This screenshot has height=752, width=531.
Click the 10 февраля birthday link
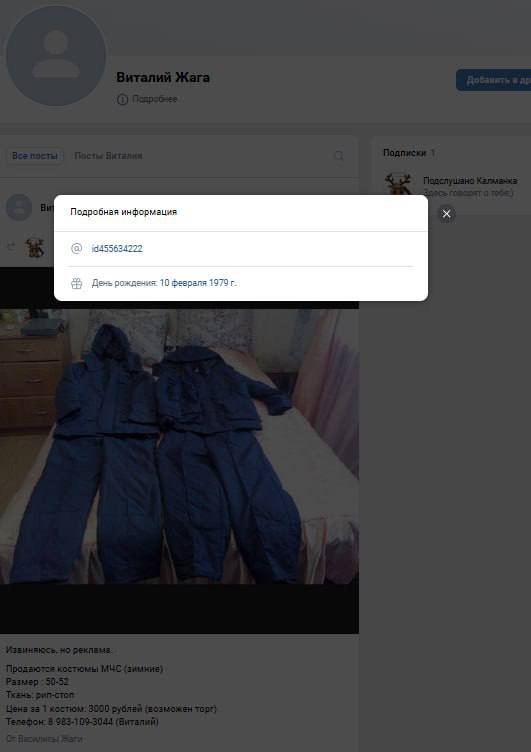point(183,283)
